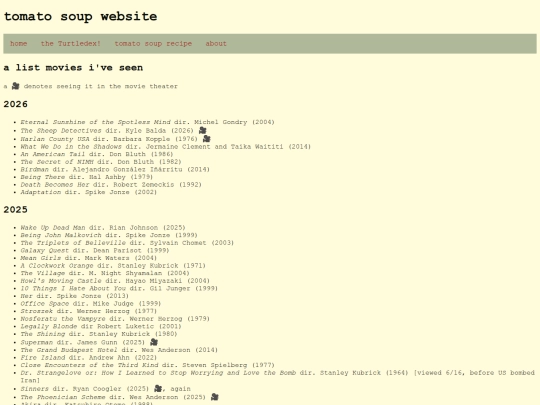This screenshot has width=540, height=405.
Task: Click Being John Malkovich entry
Action: tap(109, 235)
